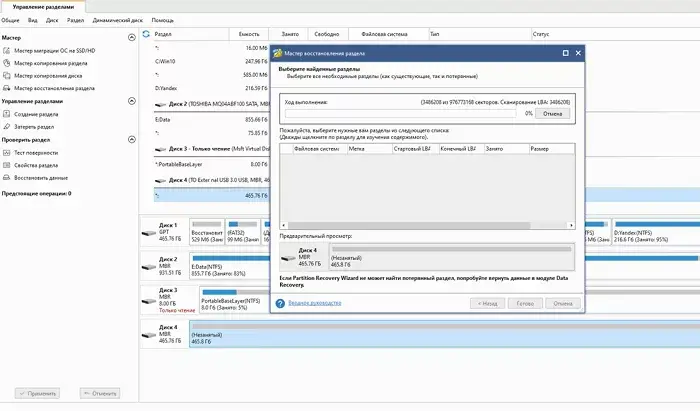Click the Create partition icon
700x411 pixels.
[x=8, y=114]
